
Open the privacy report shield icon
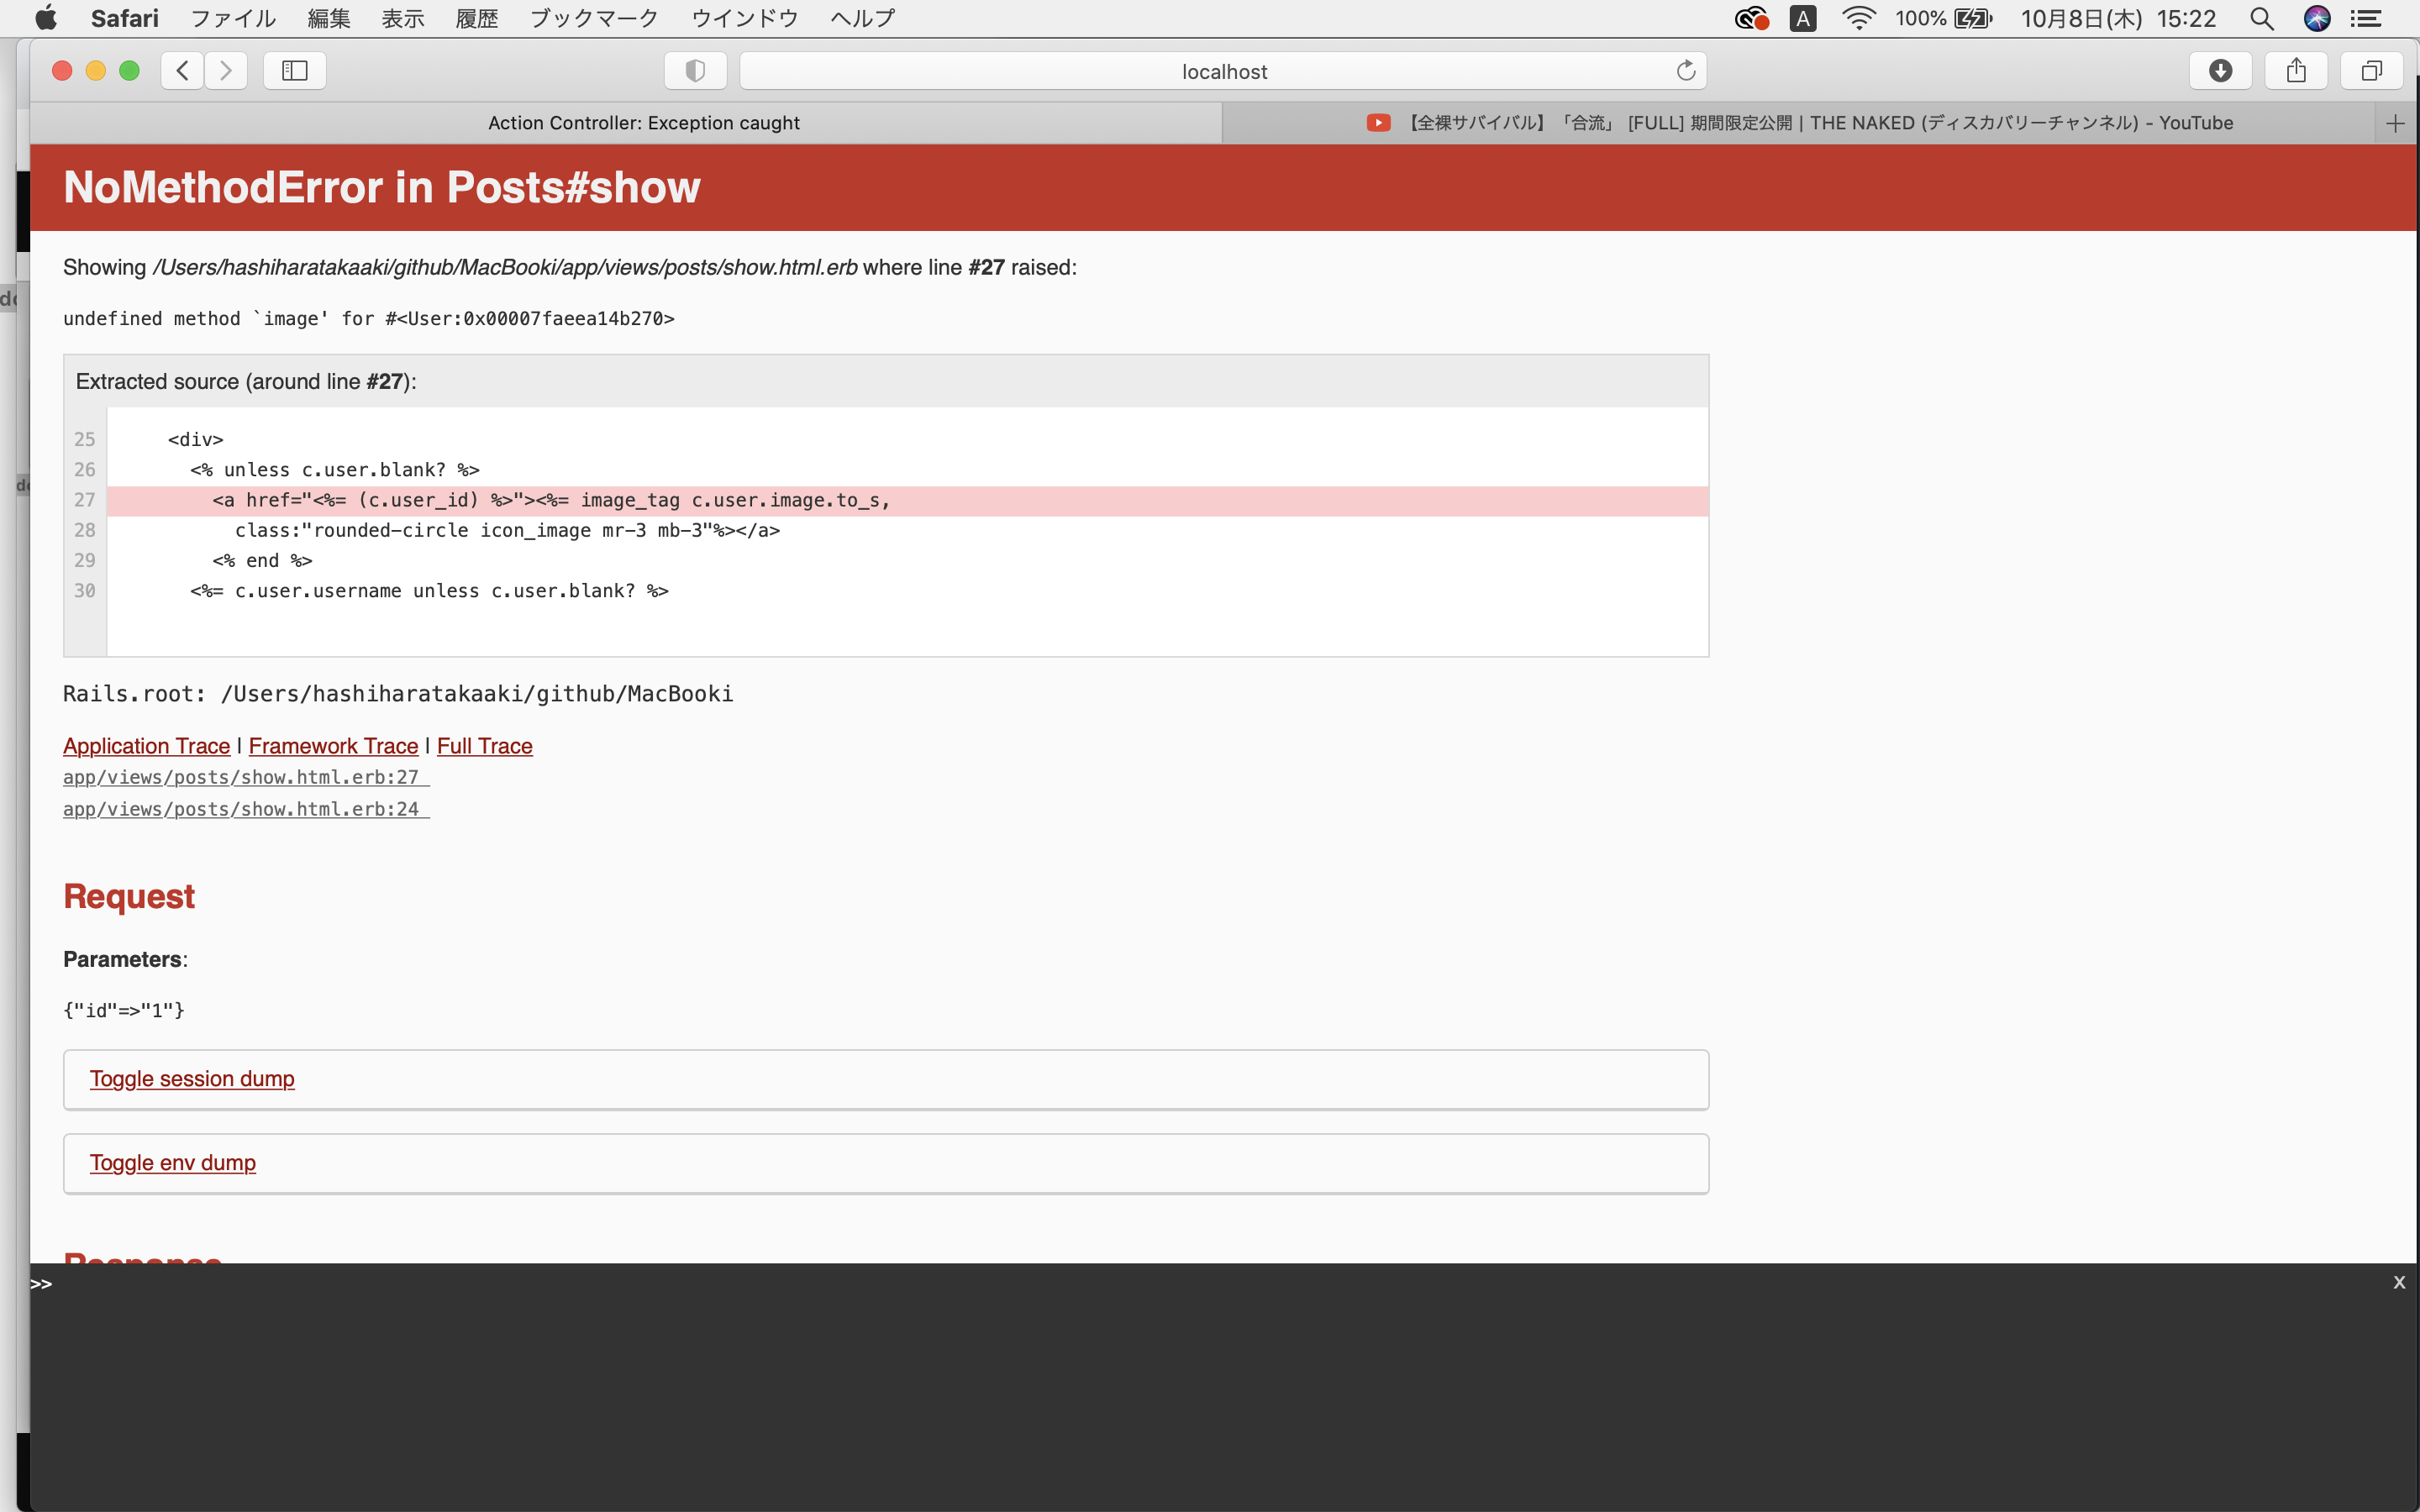695,71
